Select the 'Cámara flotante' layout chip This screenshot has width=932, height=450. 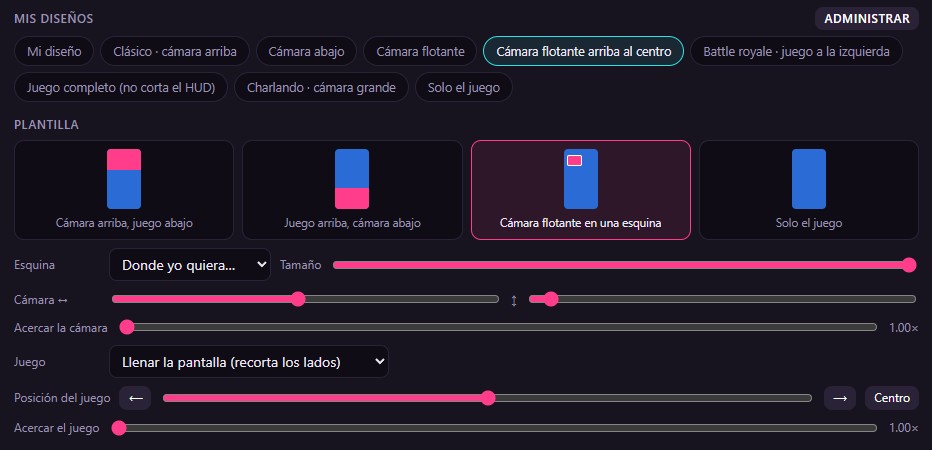point(420,51)
